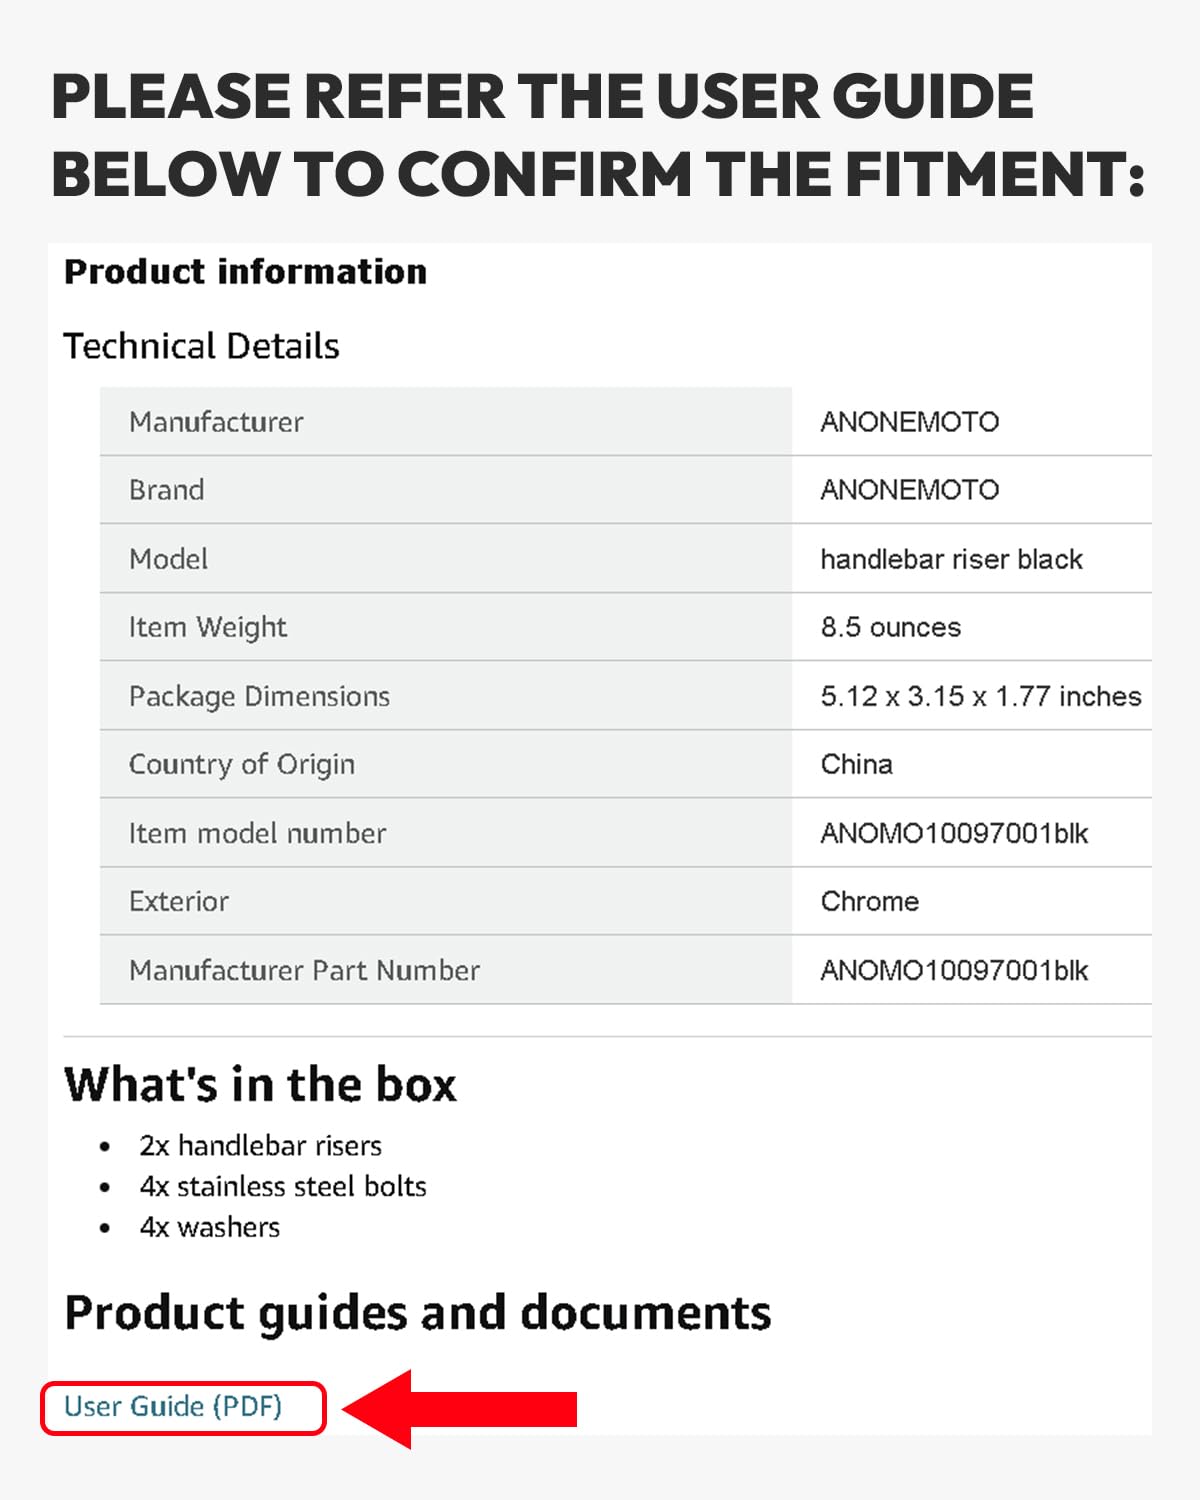Image resolution: width=1200 pixels, height=1500 pixels.
Task: Select the Exterior value Chrome
Action: pos(869,901)
